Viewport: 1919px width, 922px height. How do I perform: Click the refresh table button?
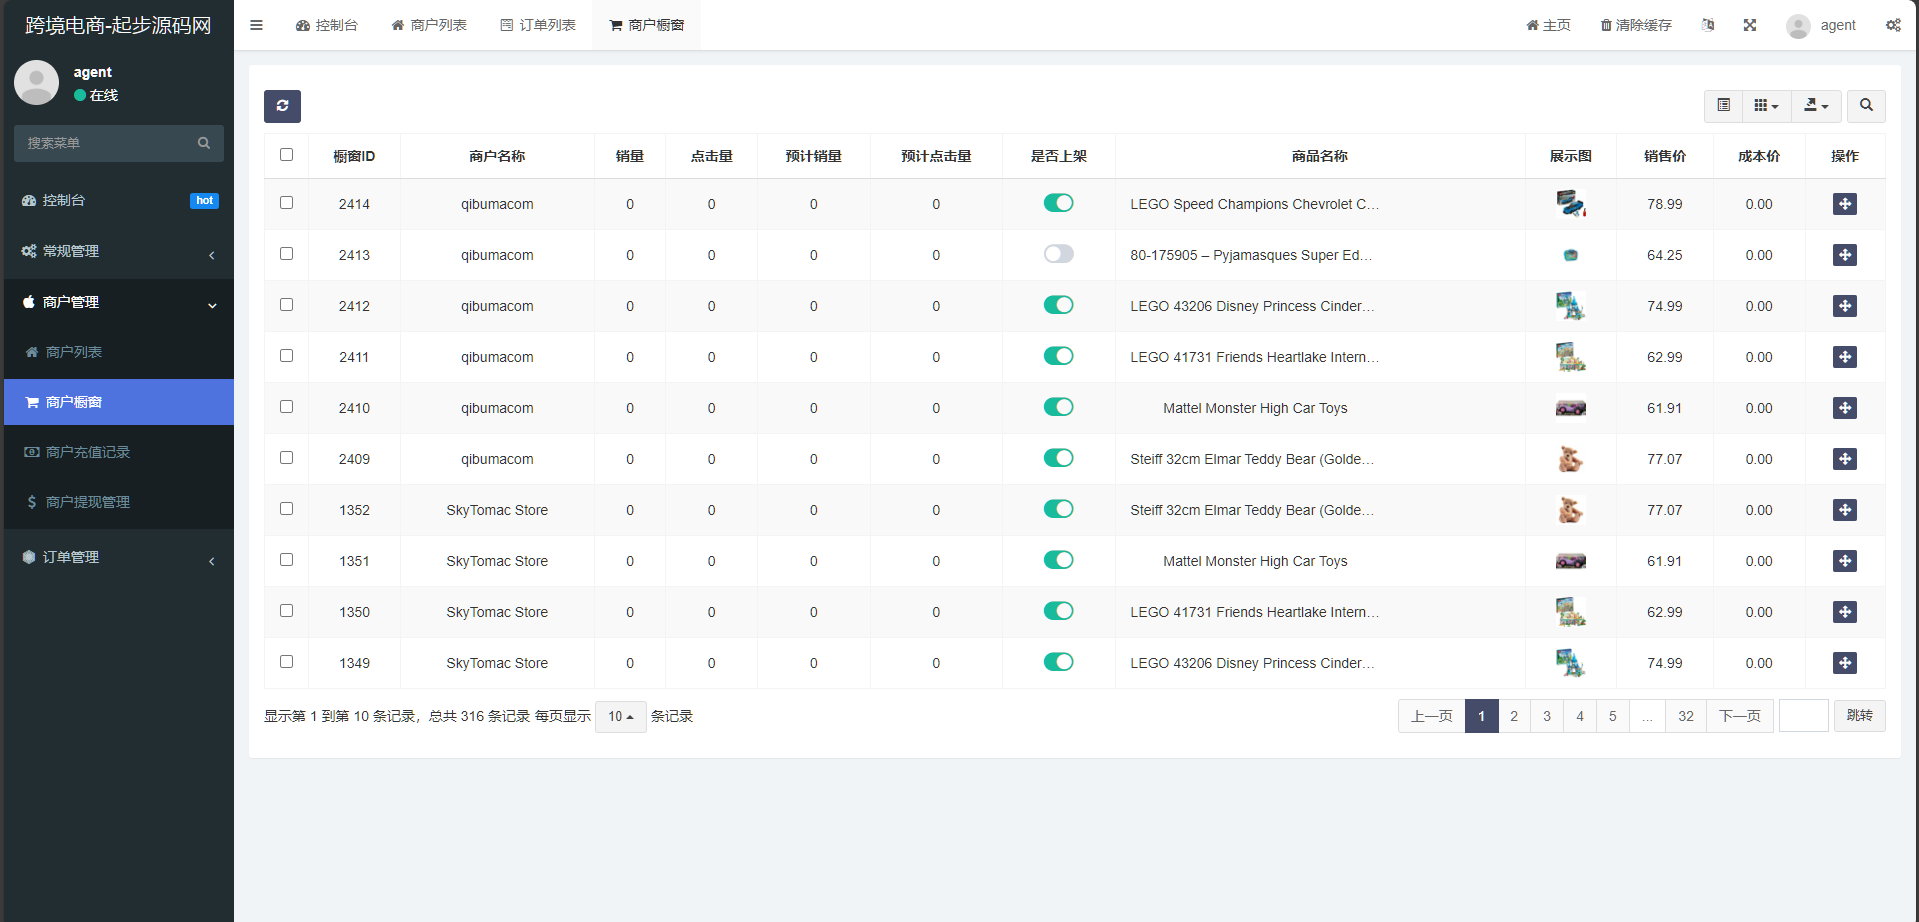point(282,106)
